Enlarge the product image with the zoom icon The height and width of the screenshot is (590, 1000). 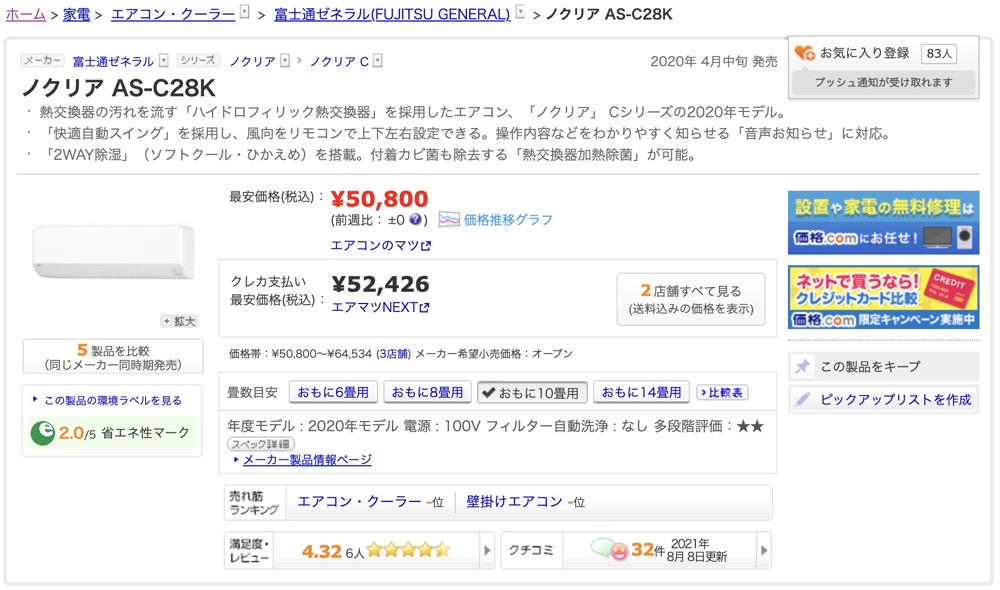[180, 321]
